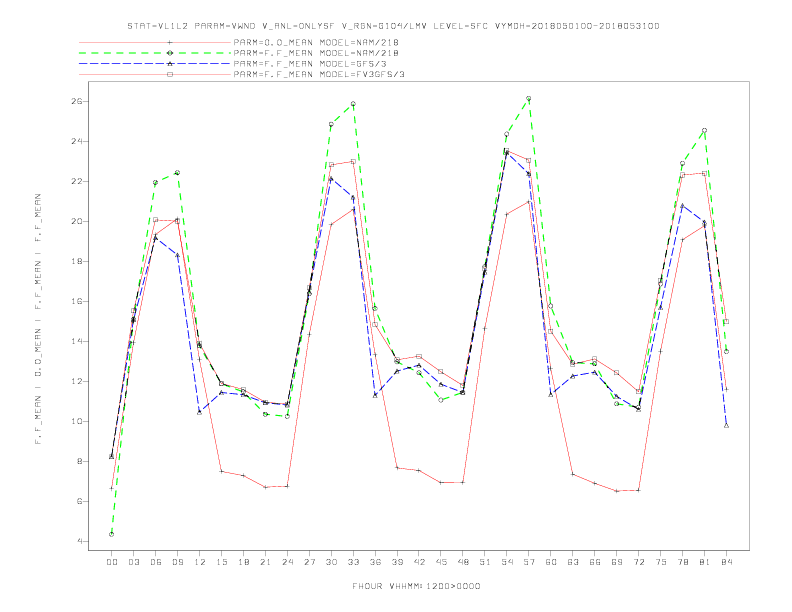
Task: Click x-axis tick label 63
Action: pos(573,562)
